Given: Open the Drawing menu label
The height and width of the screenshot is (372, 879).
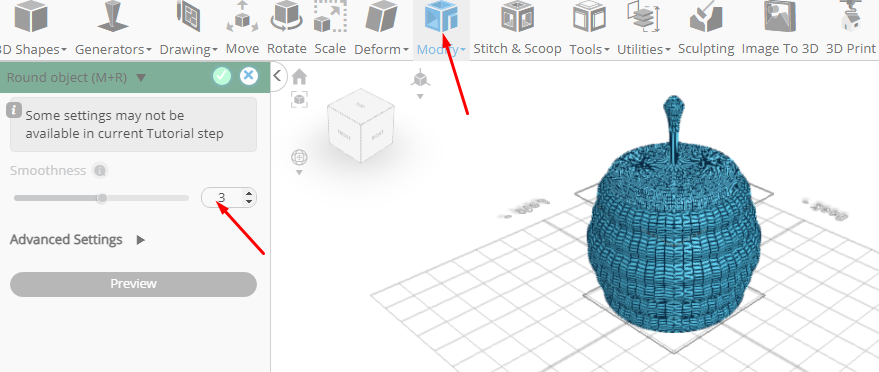Looking at the screenshot, I should pos(188,49).
